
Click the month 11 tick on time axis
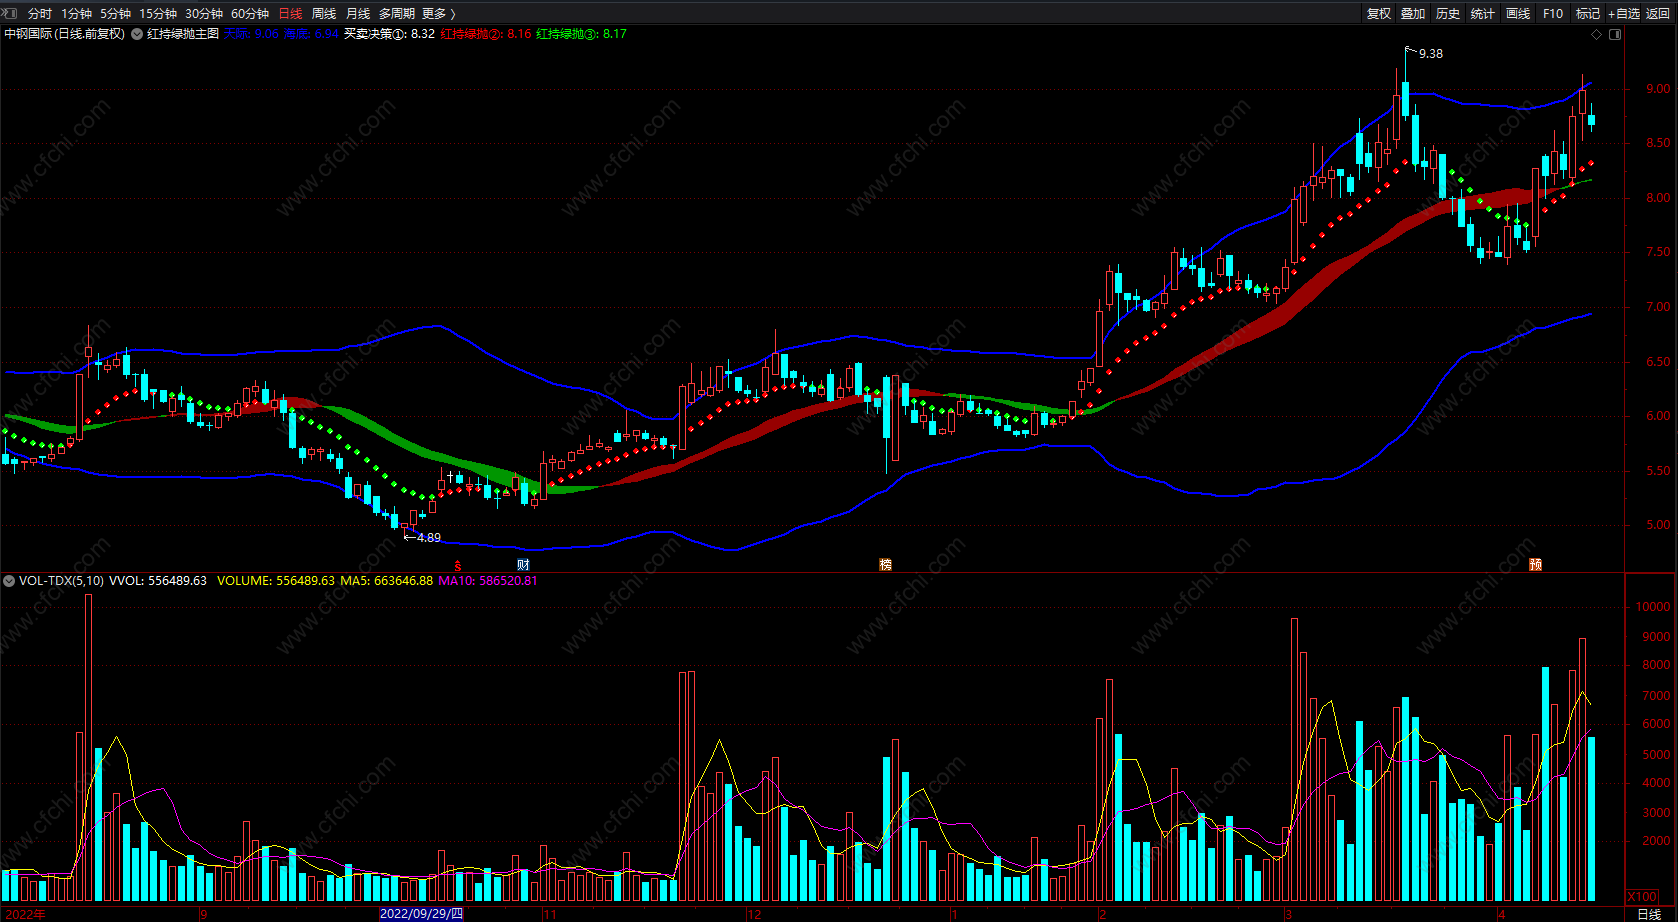pos(550,914)
